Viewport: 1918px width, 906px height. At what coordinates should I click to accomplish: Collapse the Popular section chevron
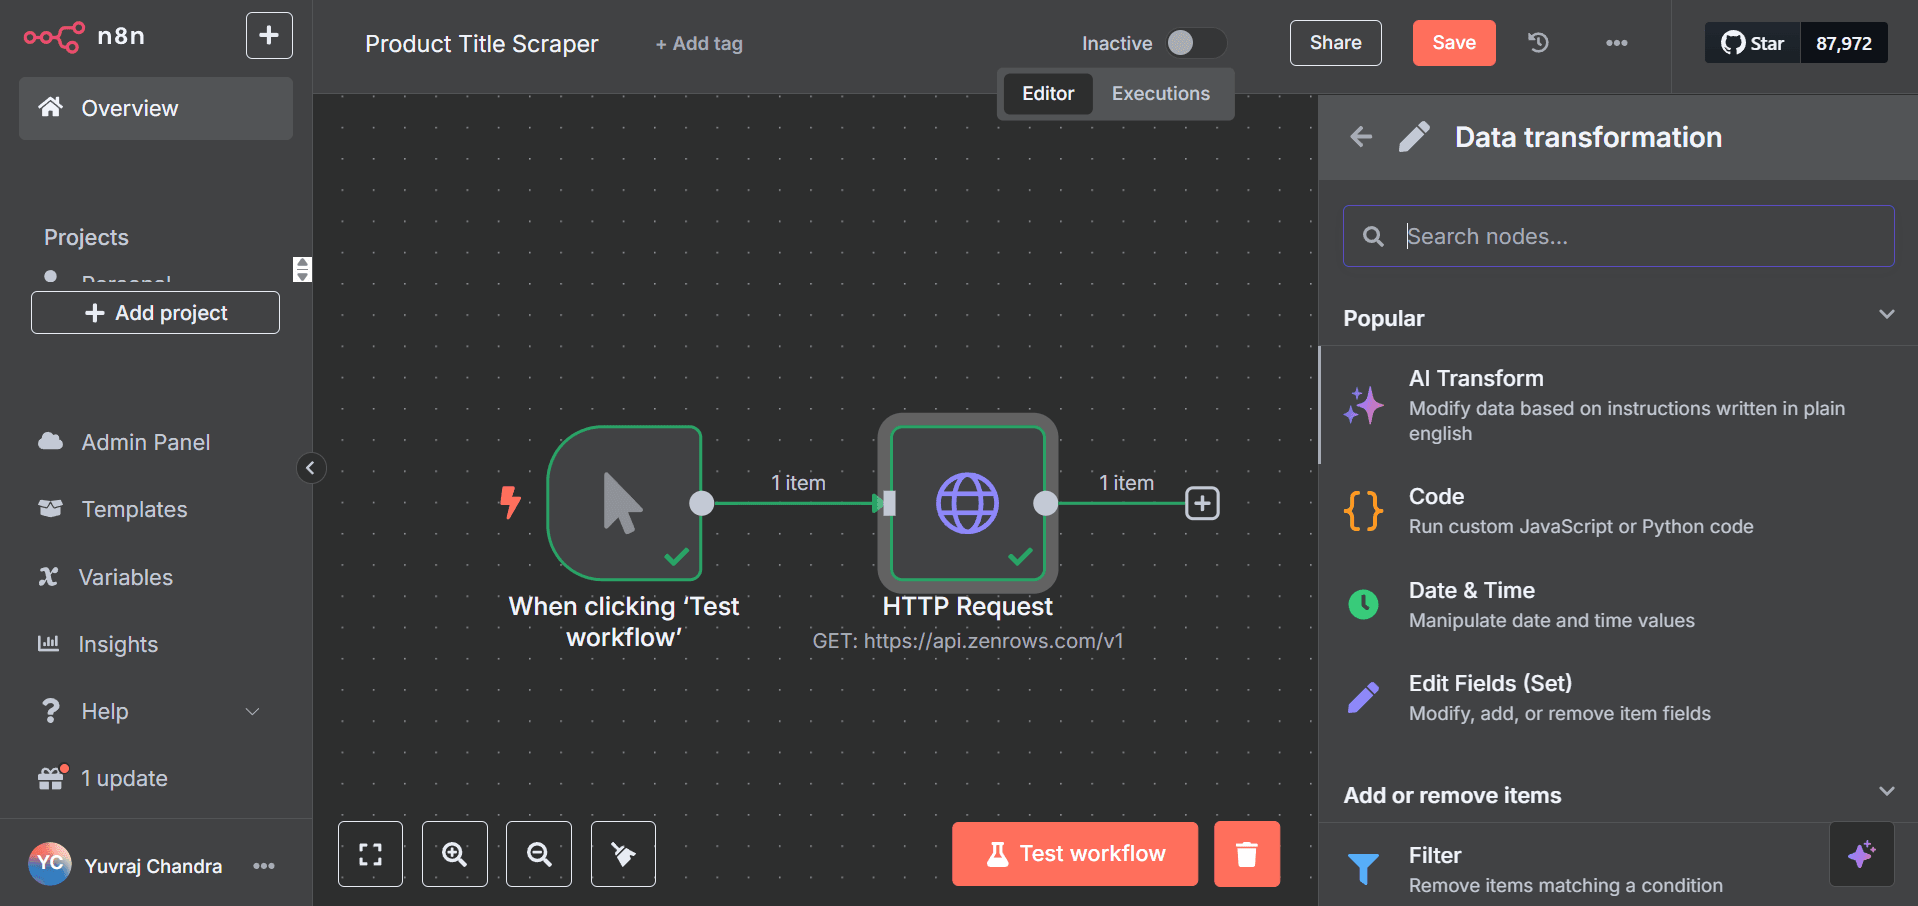click(x=1886, y=314)
